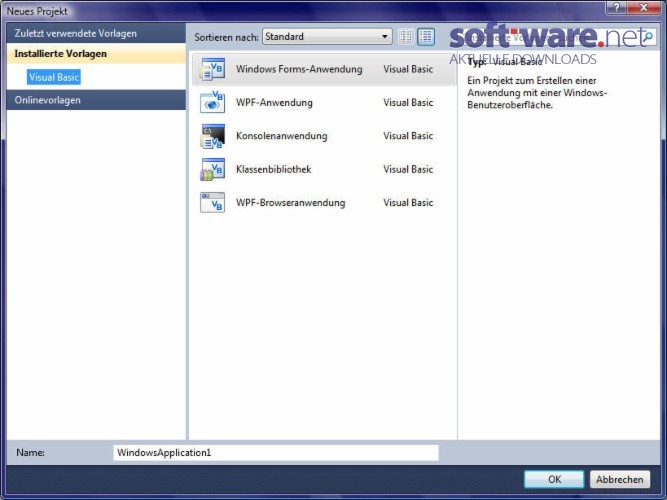Open the Sortieren nach dropdown
The height and width of the screenshot is (500, 667).
(327, 37)
